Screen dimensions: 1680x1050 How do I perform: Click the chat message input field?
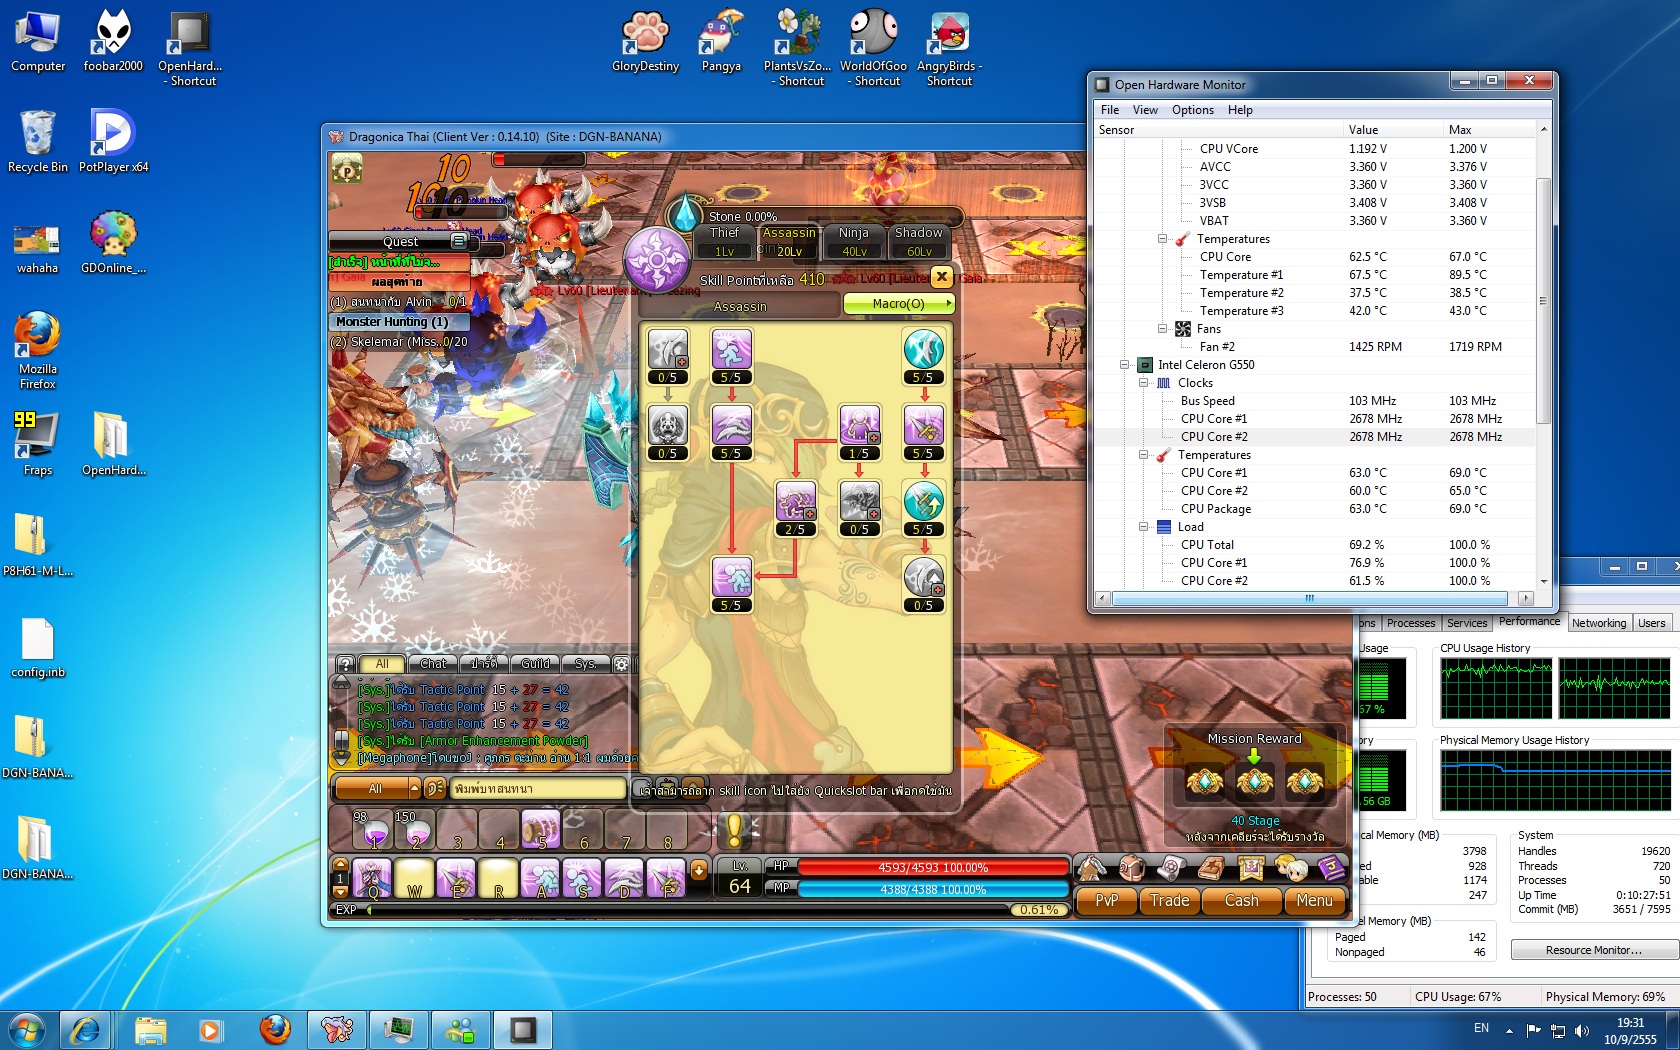pyautogui.click(x=538, y=788)
